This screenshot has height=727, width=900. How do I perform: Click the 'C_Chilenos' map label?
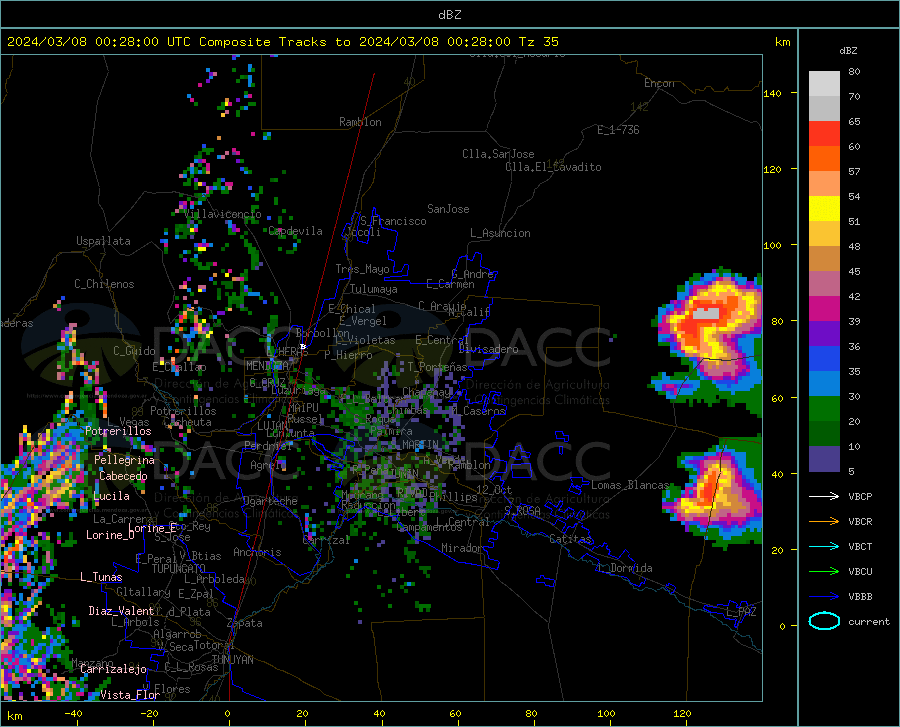click(104, 284)
